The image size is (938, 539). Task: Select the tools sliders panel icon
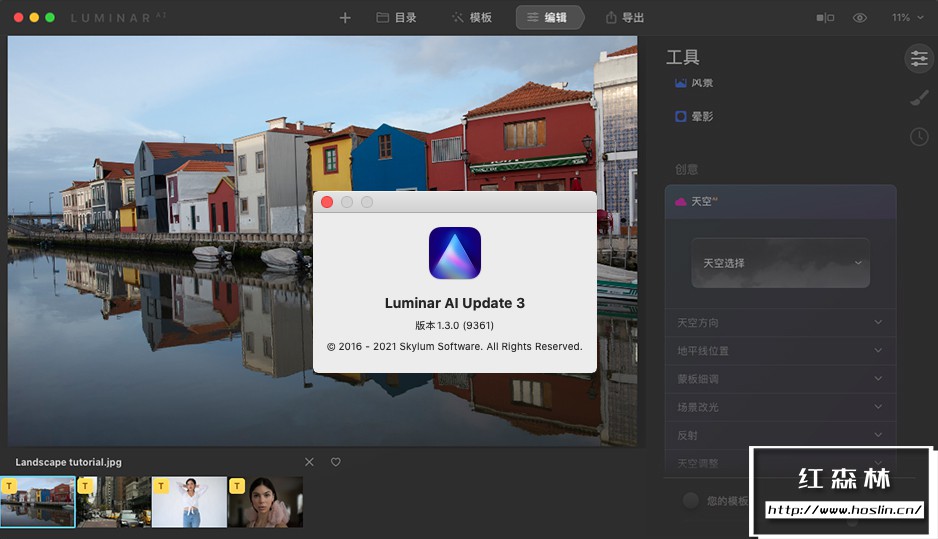(919, 59)
